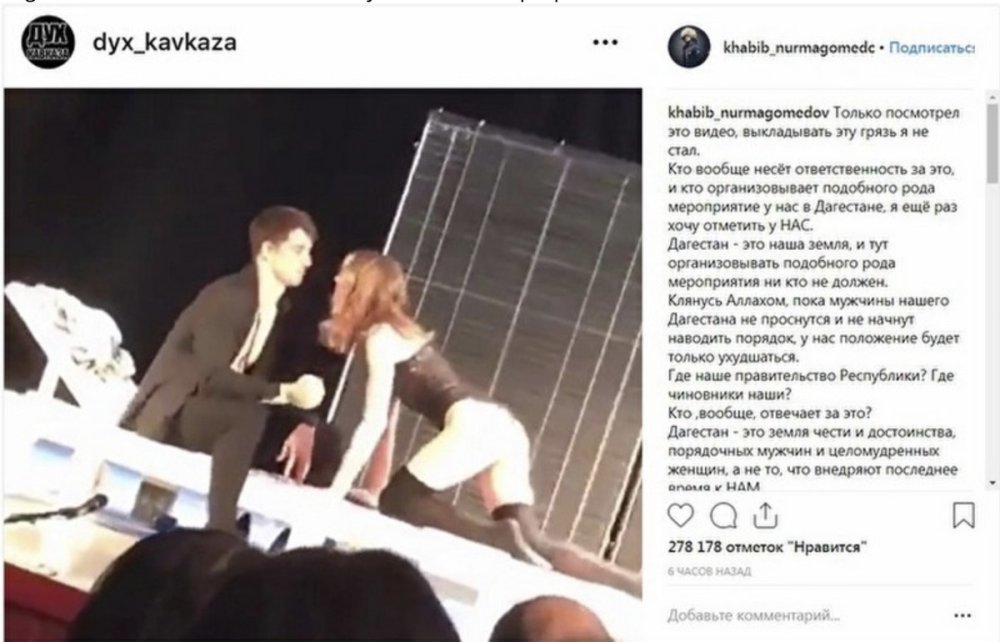Open dyx_kavkaza username link

tap(165, 42)
